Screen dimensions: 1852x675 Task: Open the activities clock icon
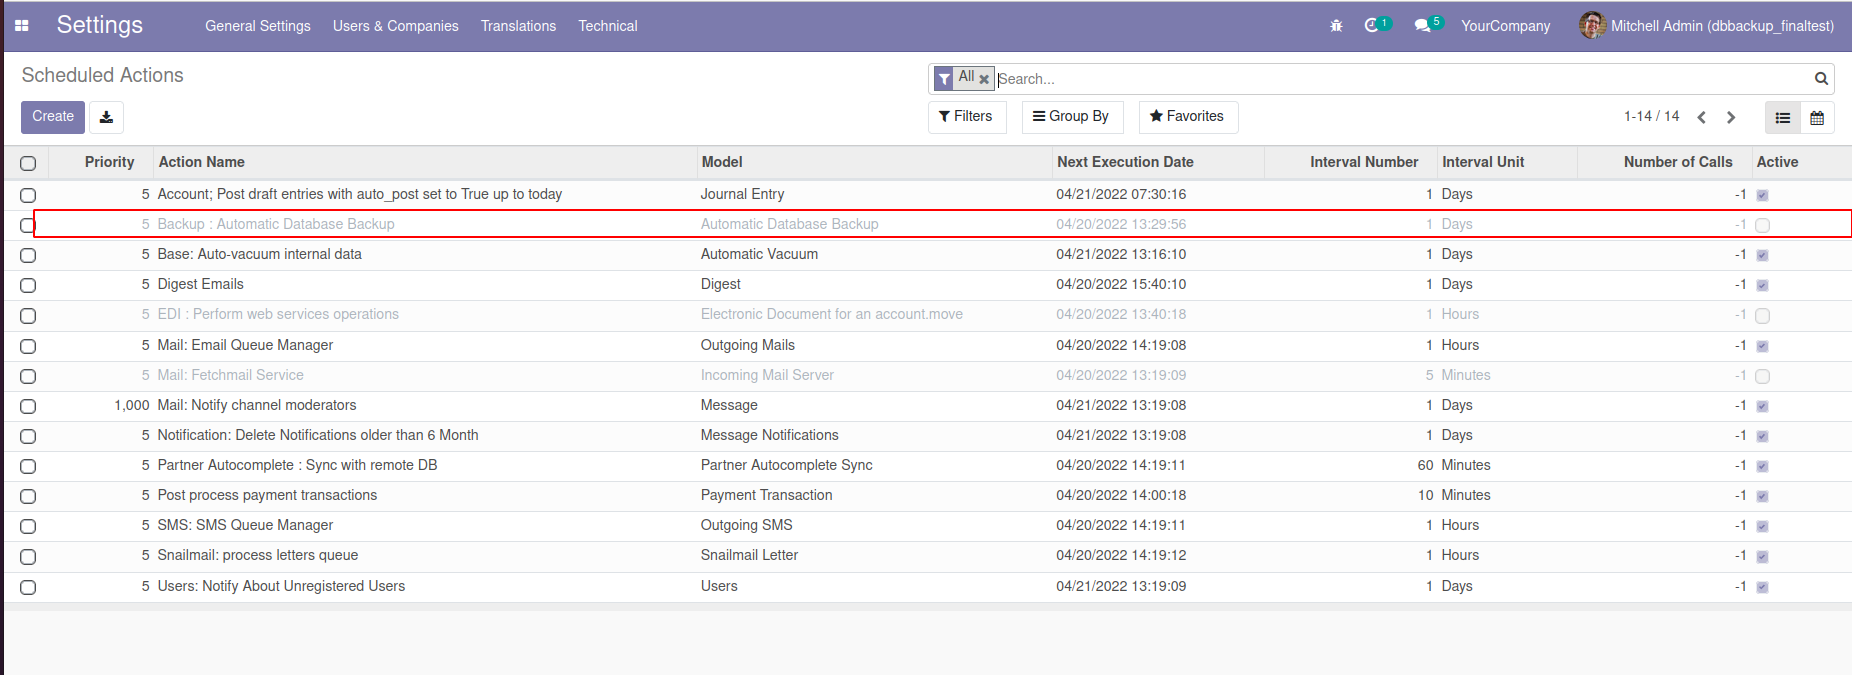(1372, 26)
